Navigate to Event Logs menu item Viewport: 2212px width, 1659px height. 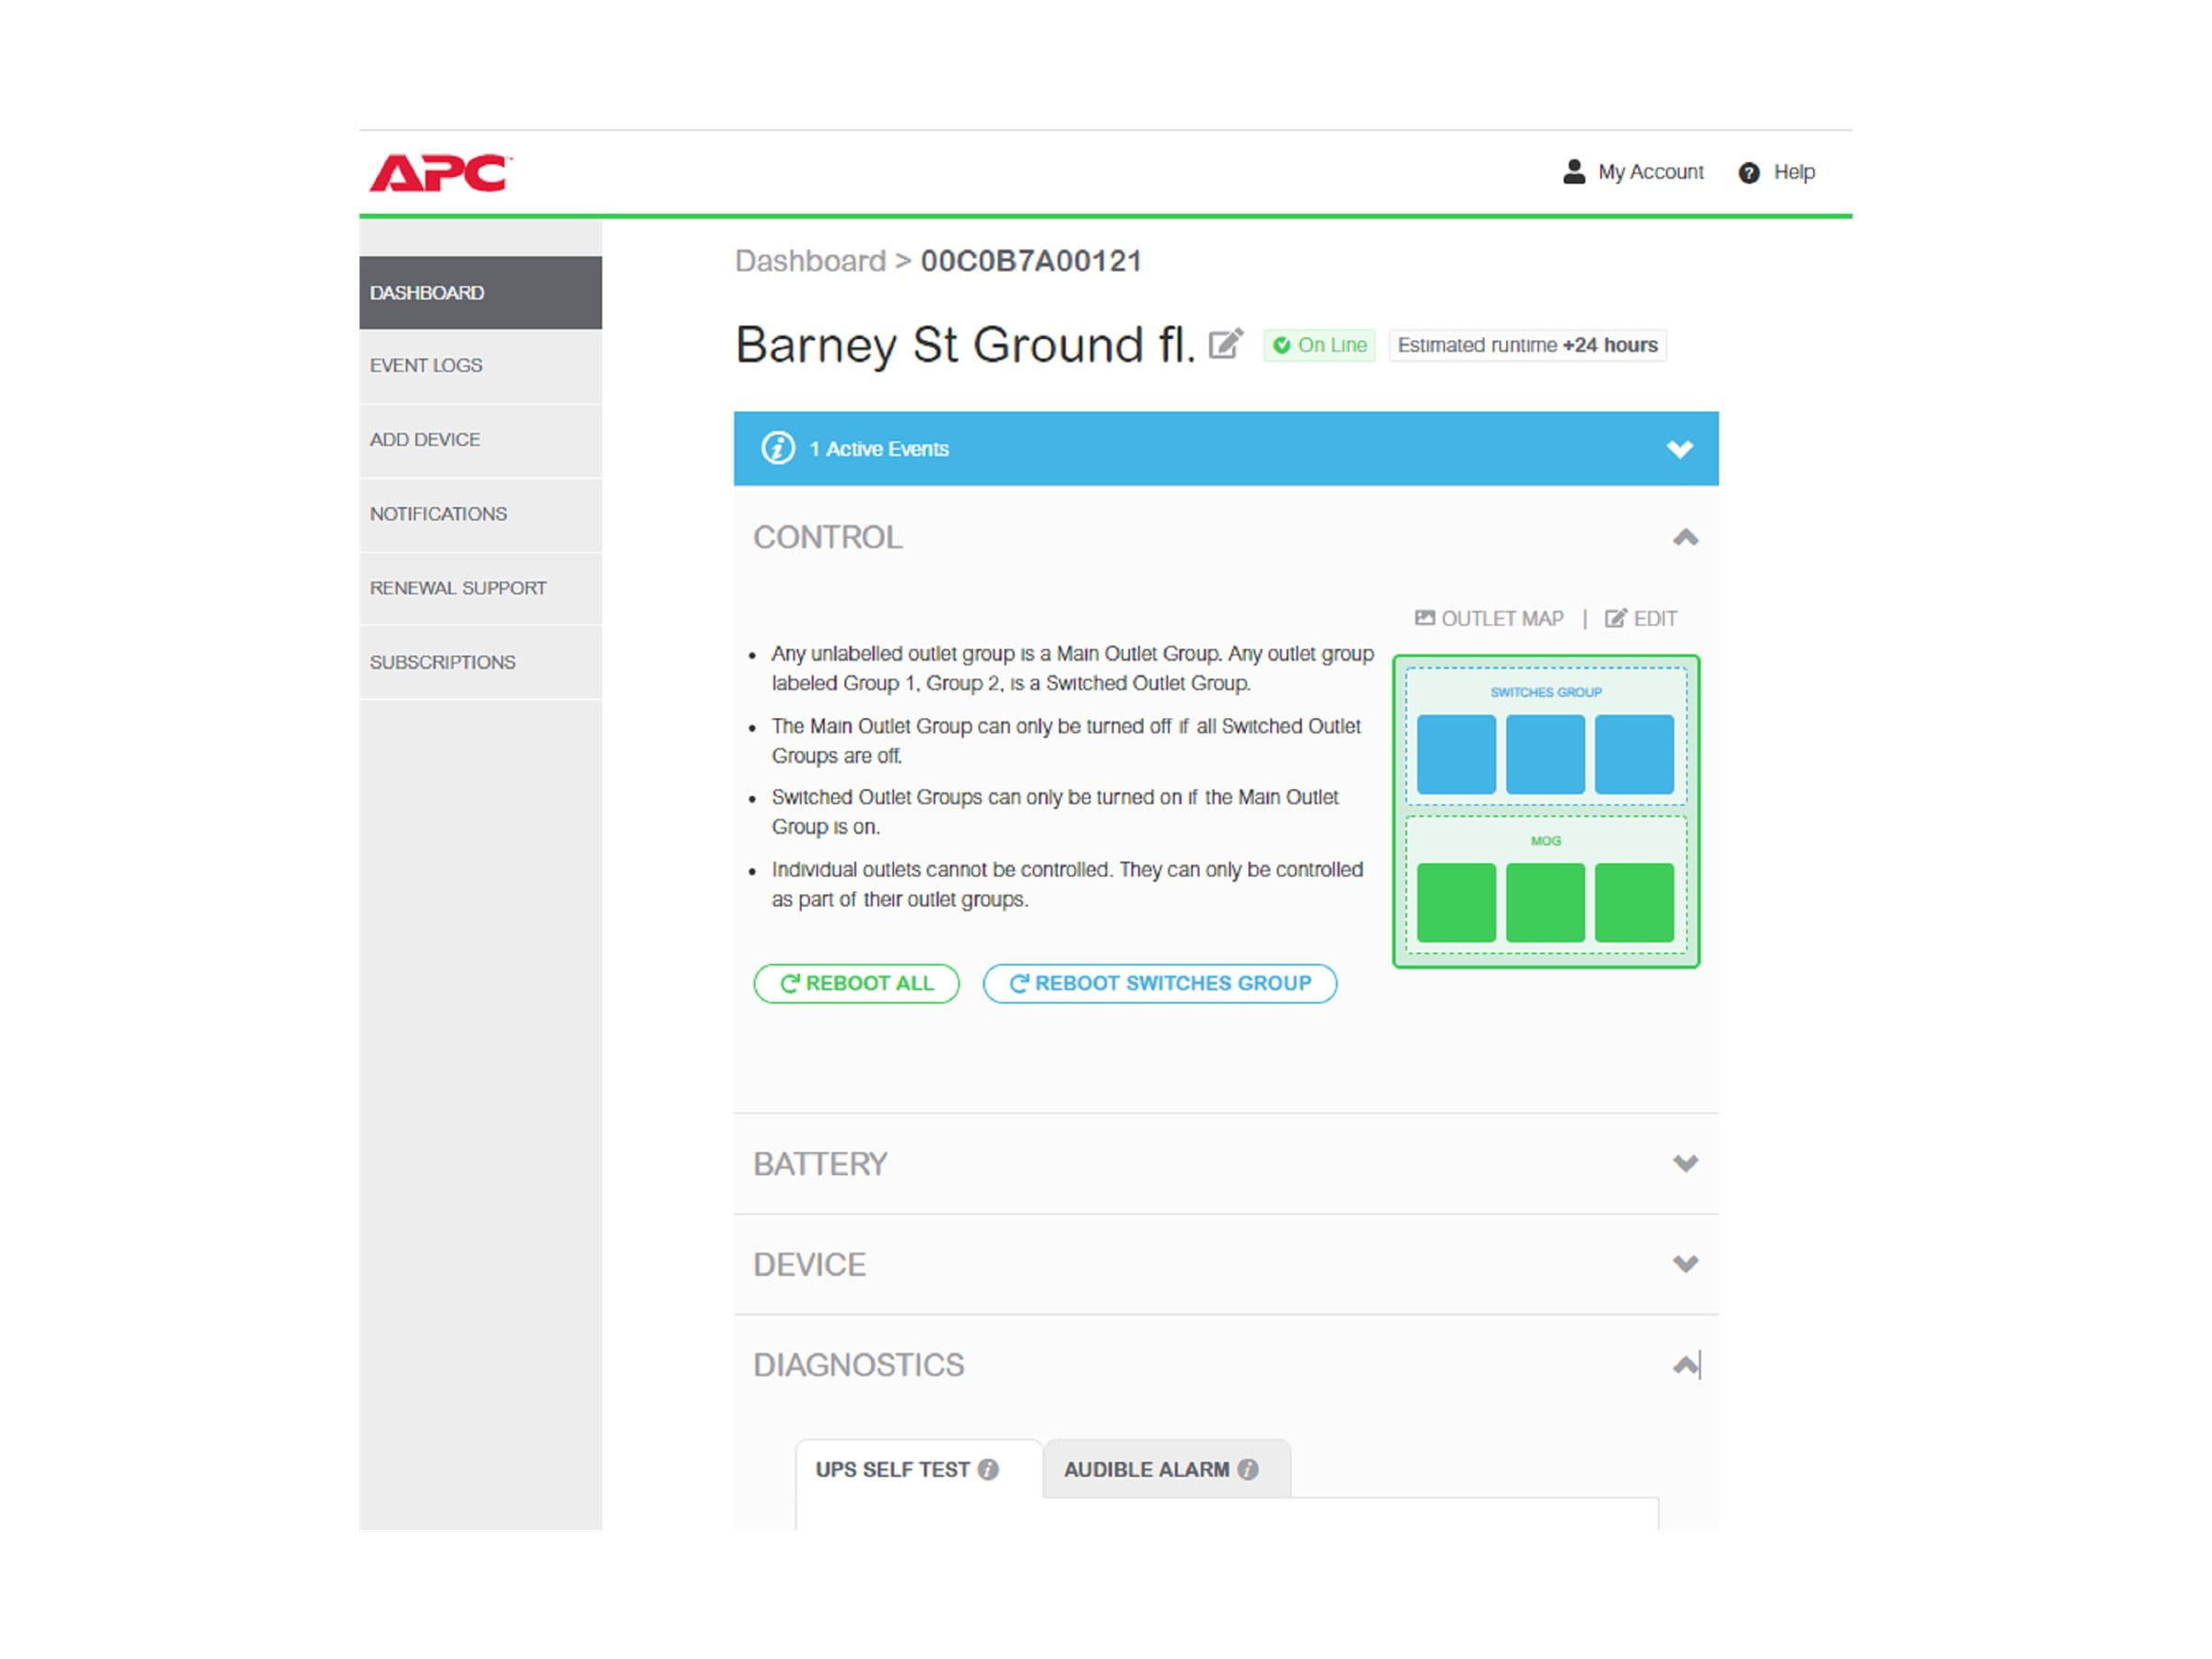(423, 366)
